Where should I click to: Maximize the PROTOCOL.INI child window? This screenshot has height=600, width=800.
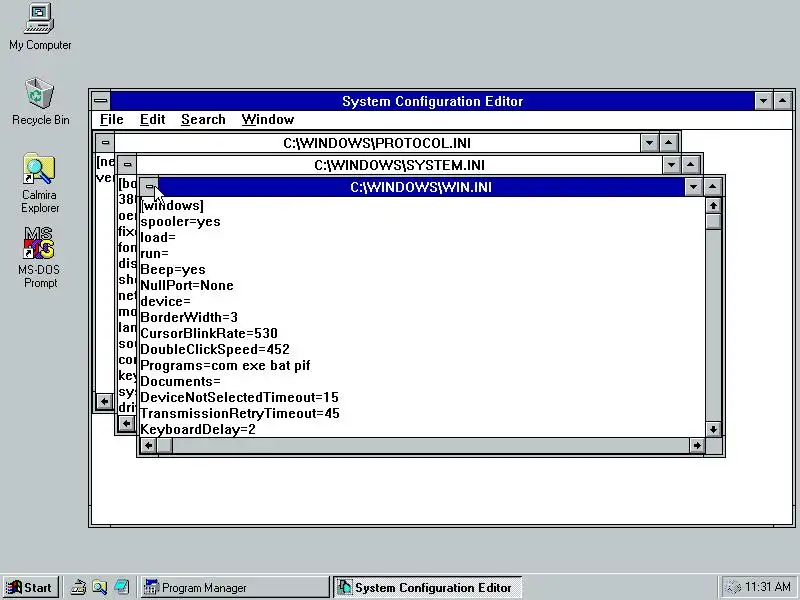669,143
